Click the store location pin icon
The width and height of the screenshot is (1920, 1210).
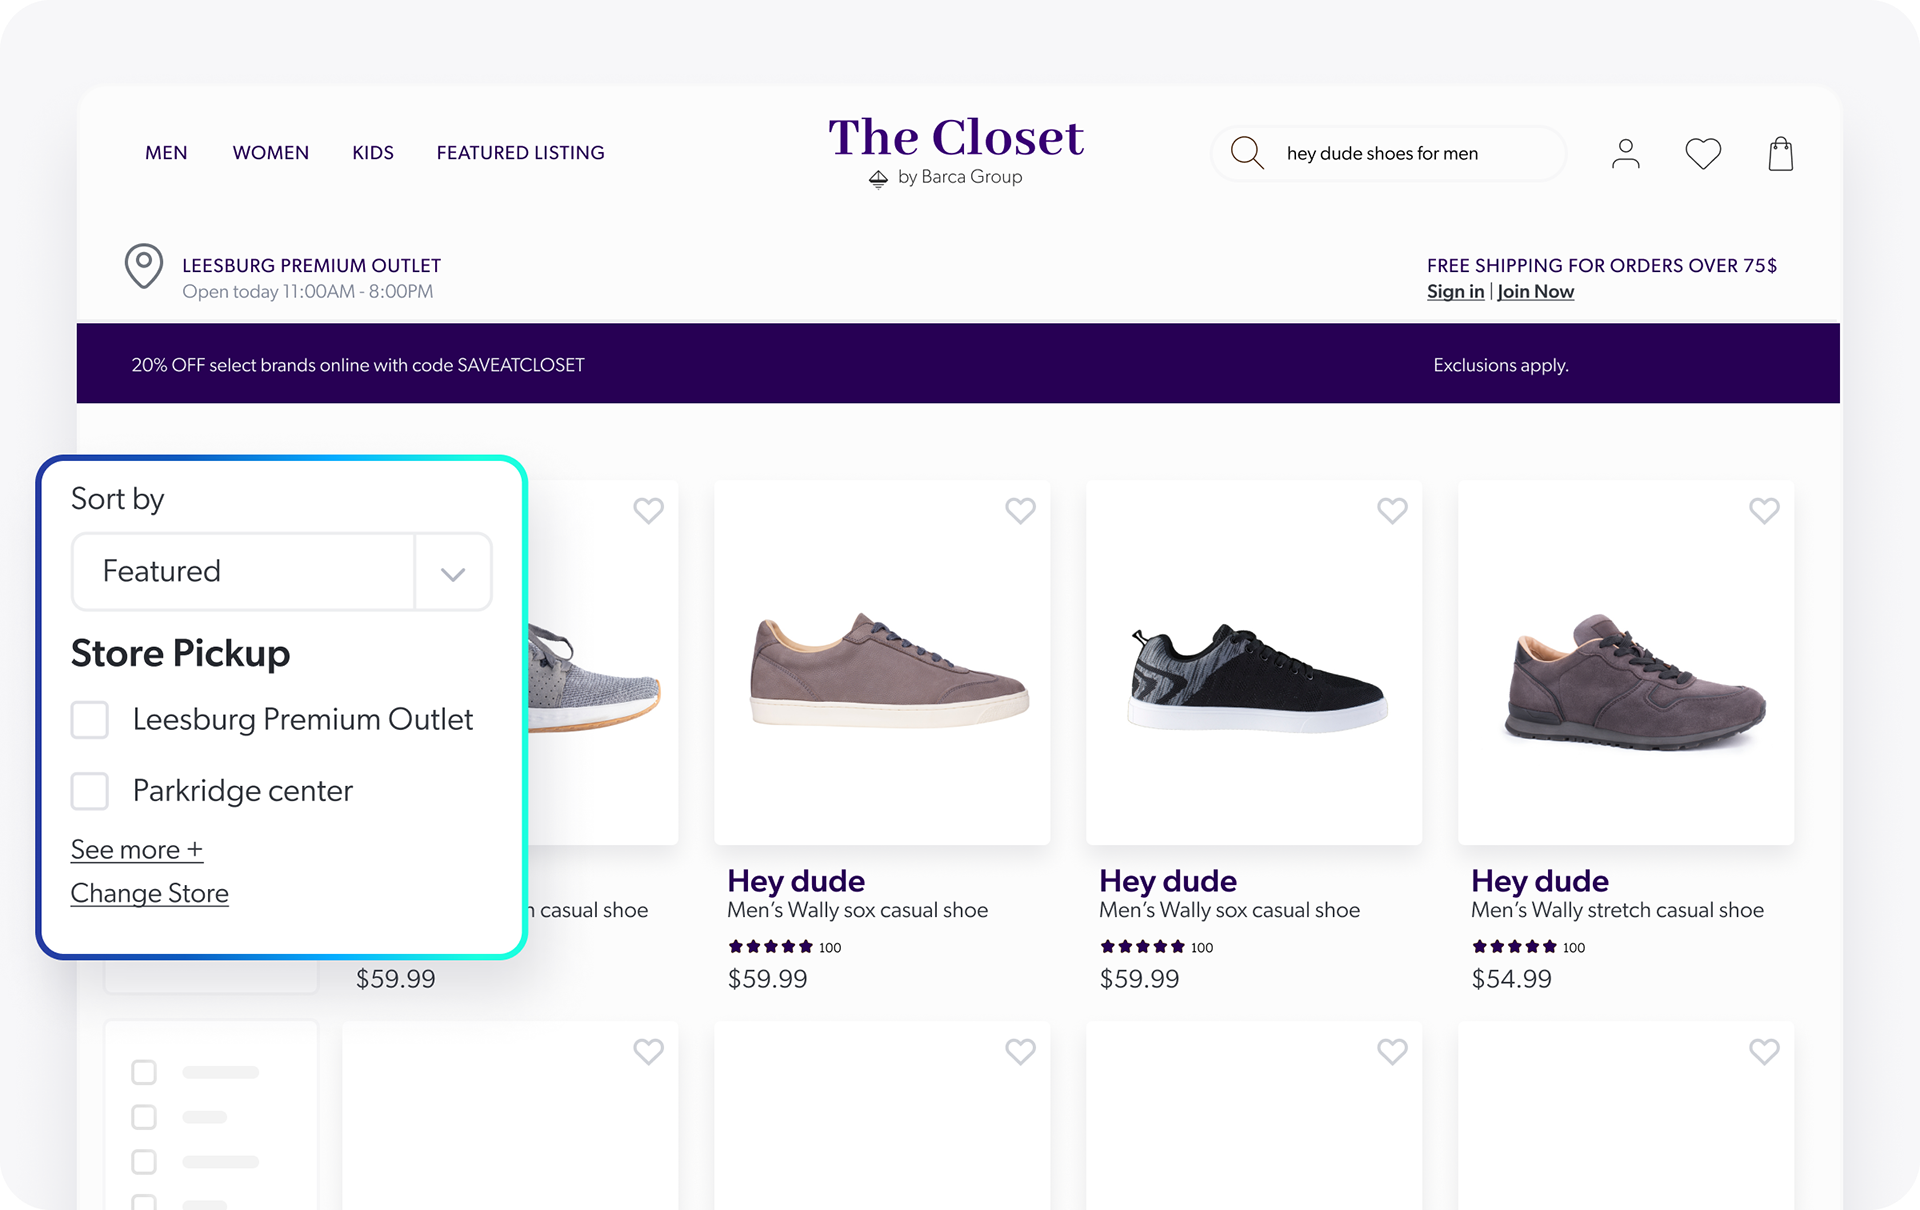(144, 266)
